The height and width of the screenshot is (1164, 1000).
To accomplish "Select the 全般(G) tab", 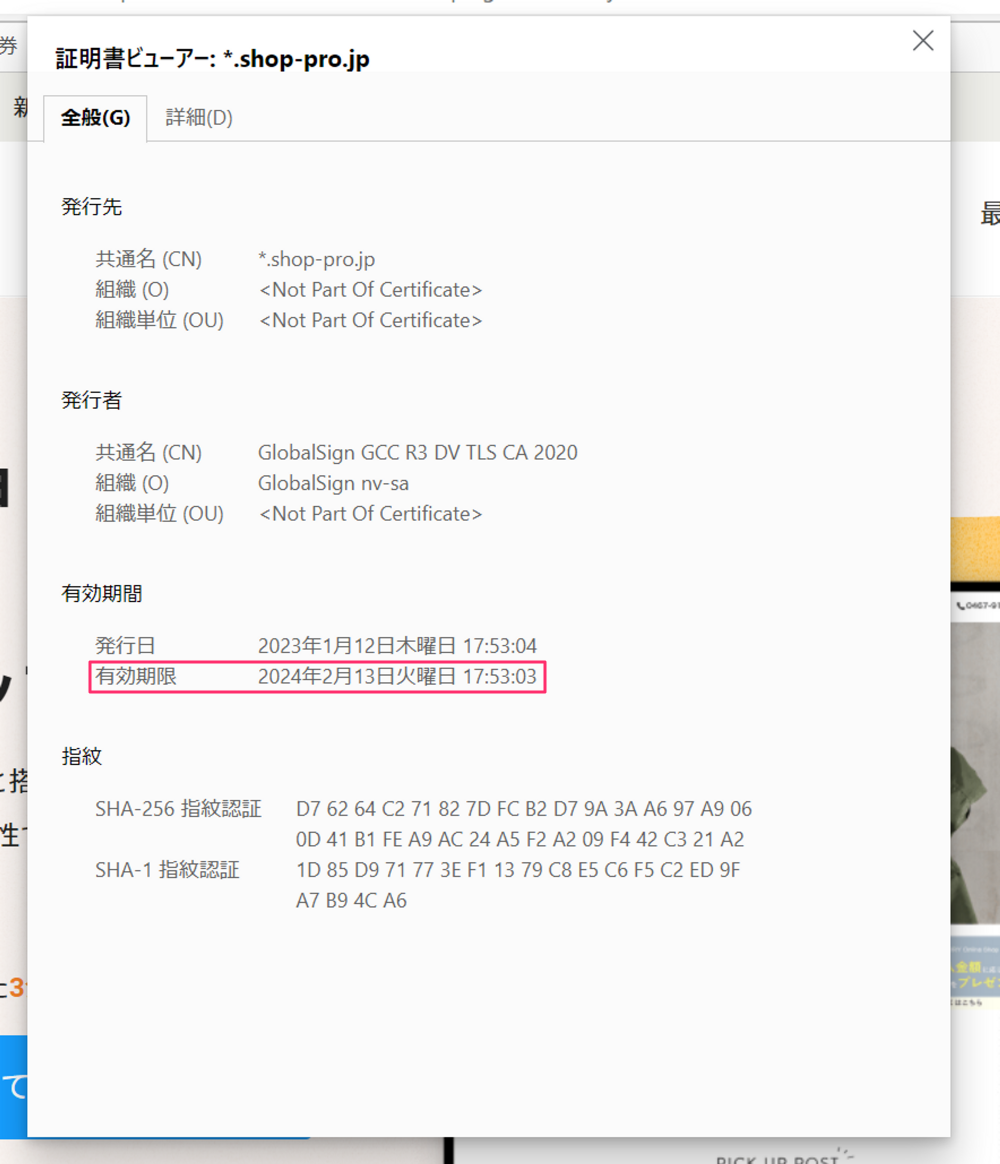I will 96,118.
